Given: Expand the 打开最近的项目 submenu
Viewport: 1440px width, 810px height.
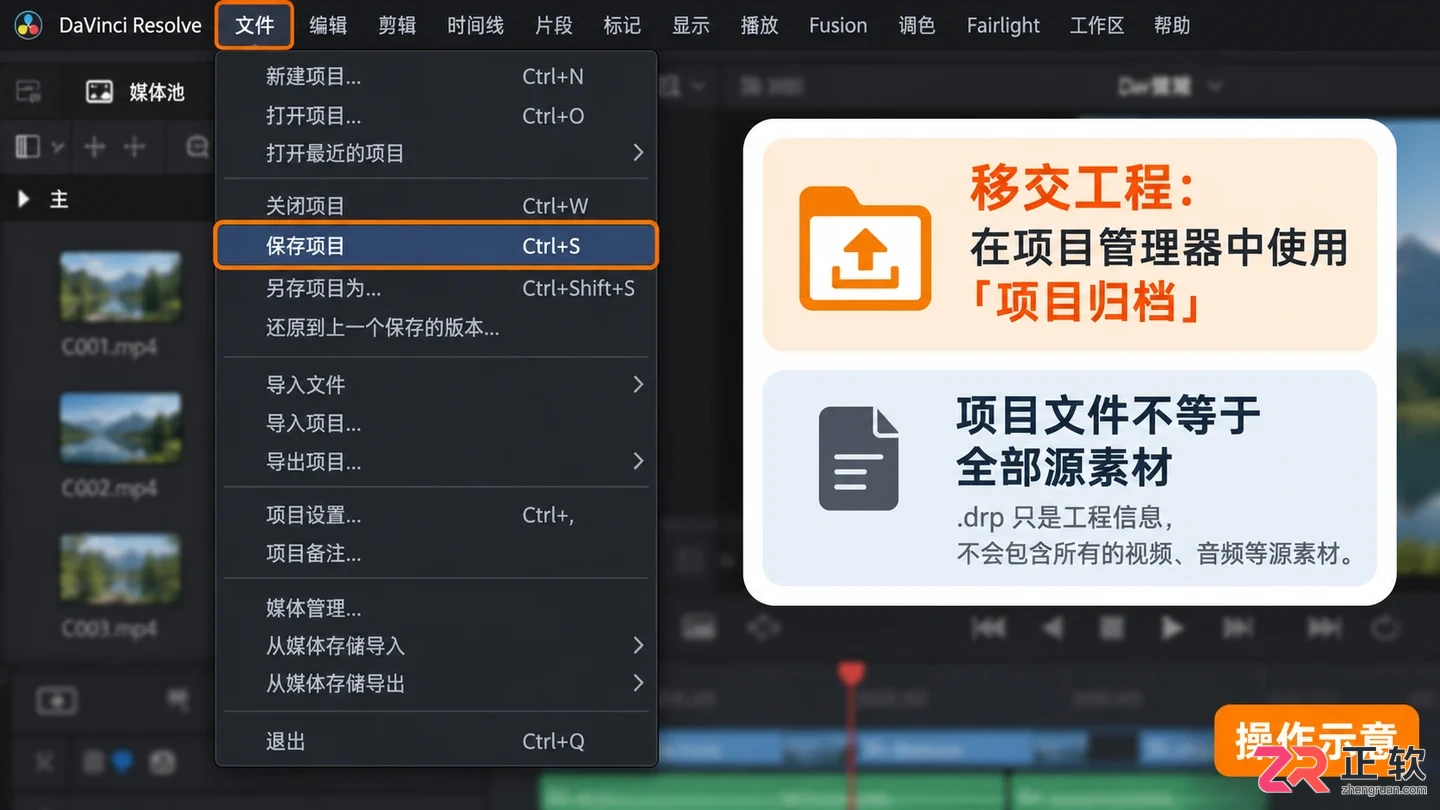Looking at the screenshot, I should click(638, 153).
